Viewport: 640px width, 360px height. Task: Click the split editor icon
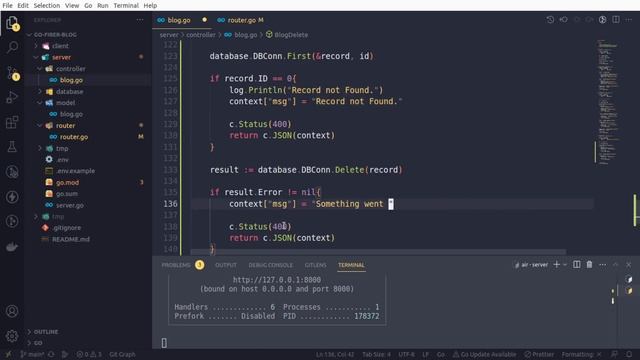[616, 20]
